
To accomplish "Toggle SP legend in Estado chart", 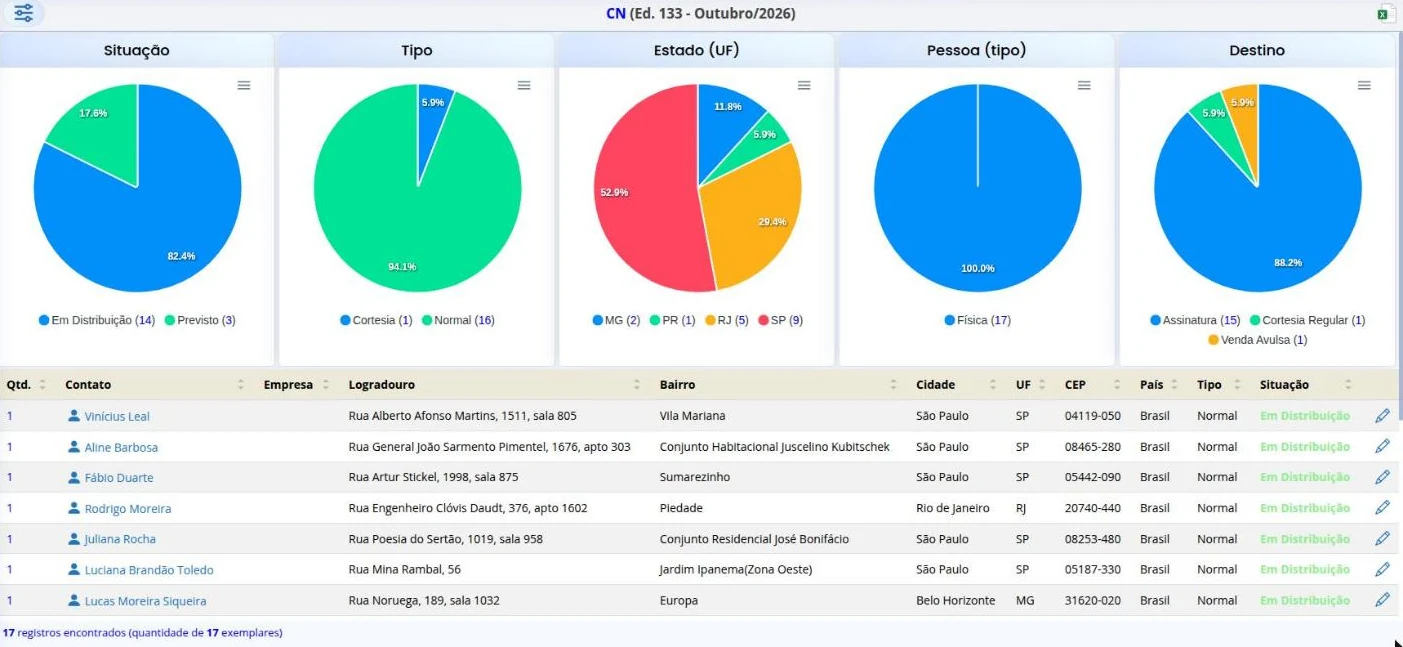I will tap(781, 320).
